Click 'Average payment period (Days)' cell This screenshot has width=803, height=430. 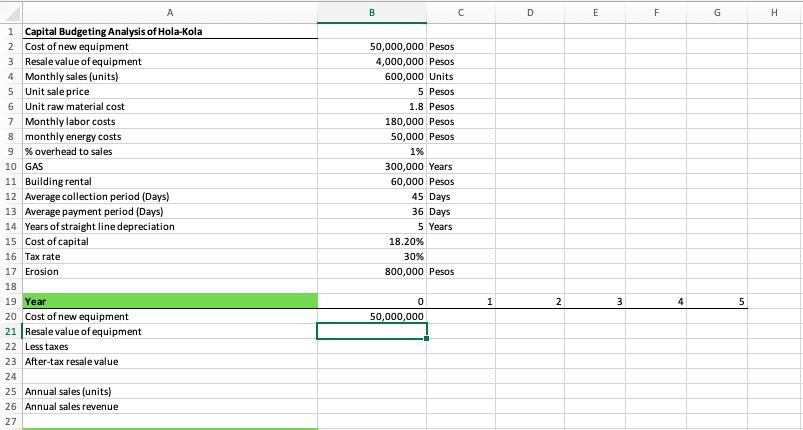coord(170,211)
